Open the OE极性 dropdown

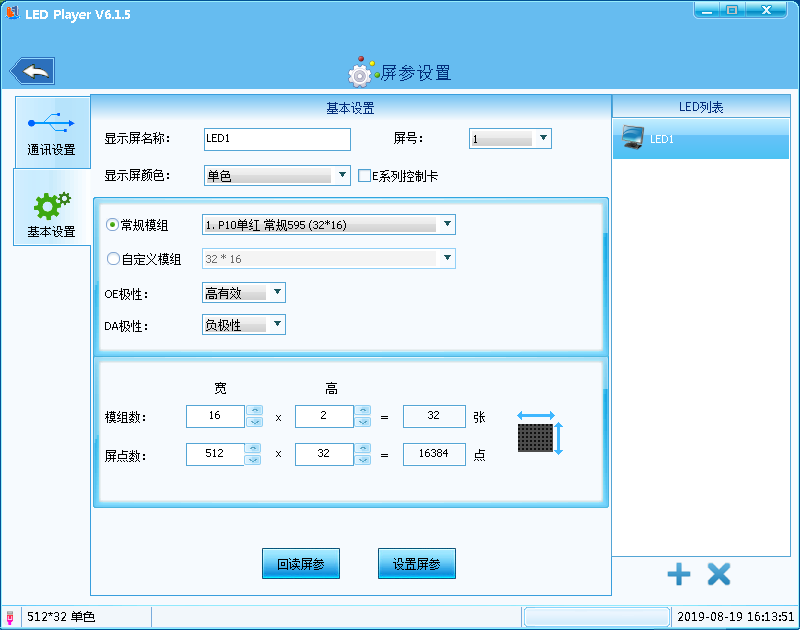pyautogui.click(x=277, y=293)
